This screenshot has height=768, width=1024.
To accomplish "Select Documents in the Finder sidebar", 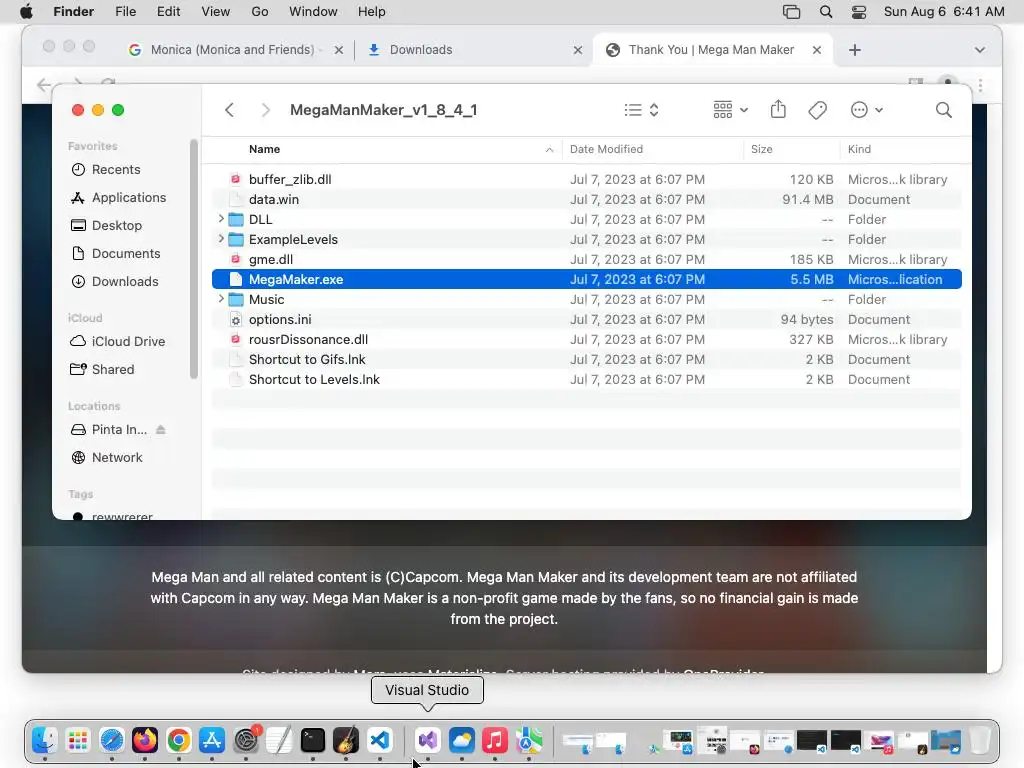I will 125,253.
